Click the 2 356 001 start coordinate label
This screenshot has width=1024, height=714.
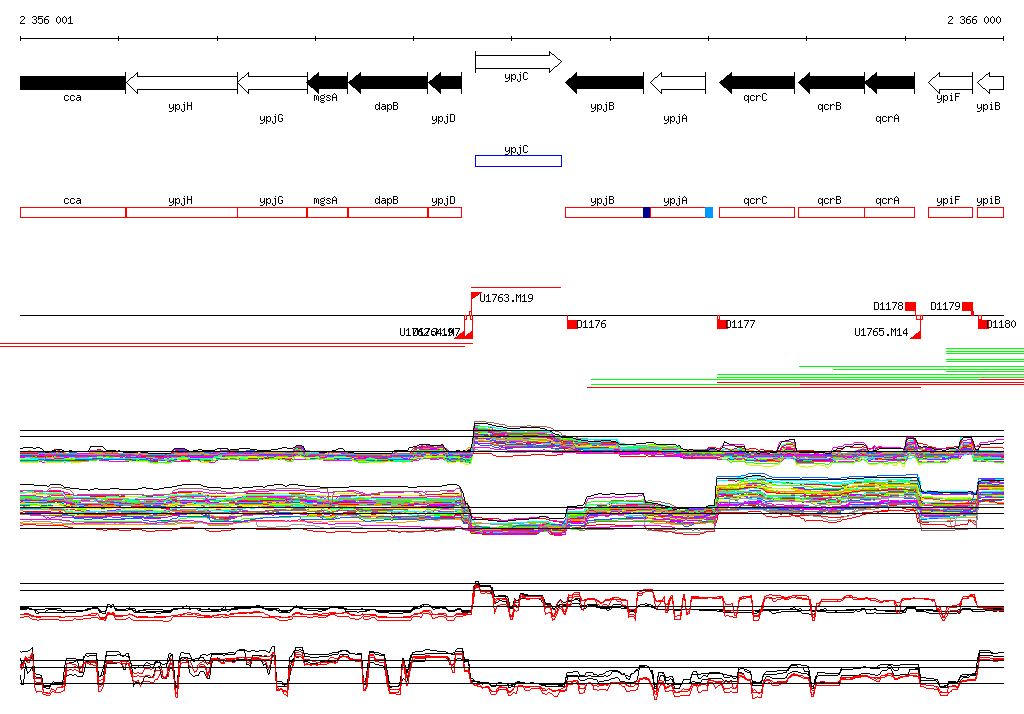(x=46, y=20)
